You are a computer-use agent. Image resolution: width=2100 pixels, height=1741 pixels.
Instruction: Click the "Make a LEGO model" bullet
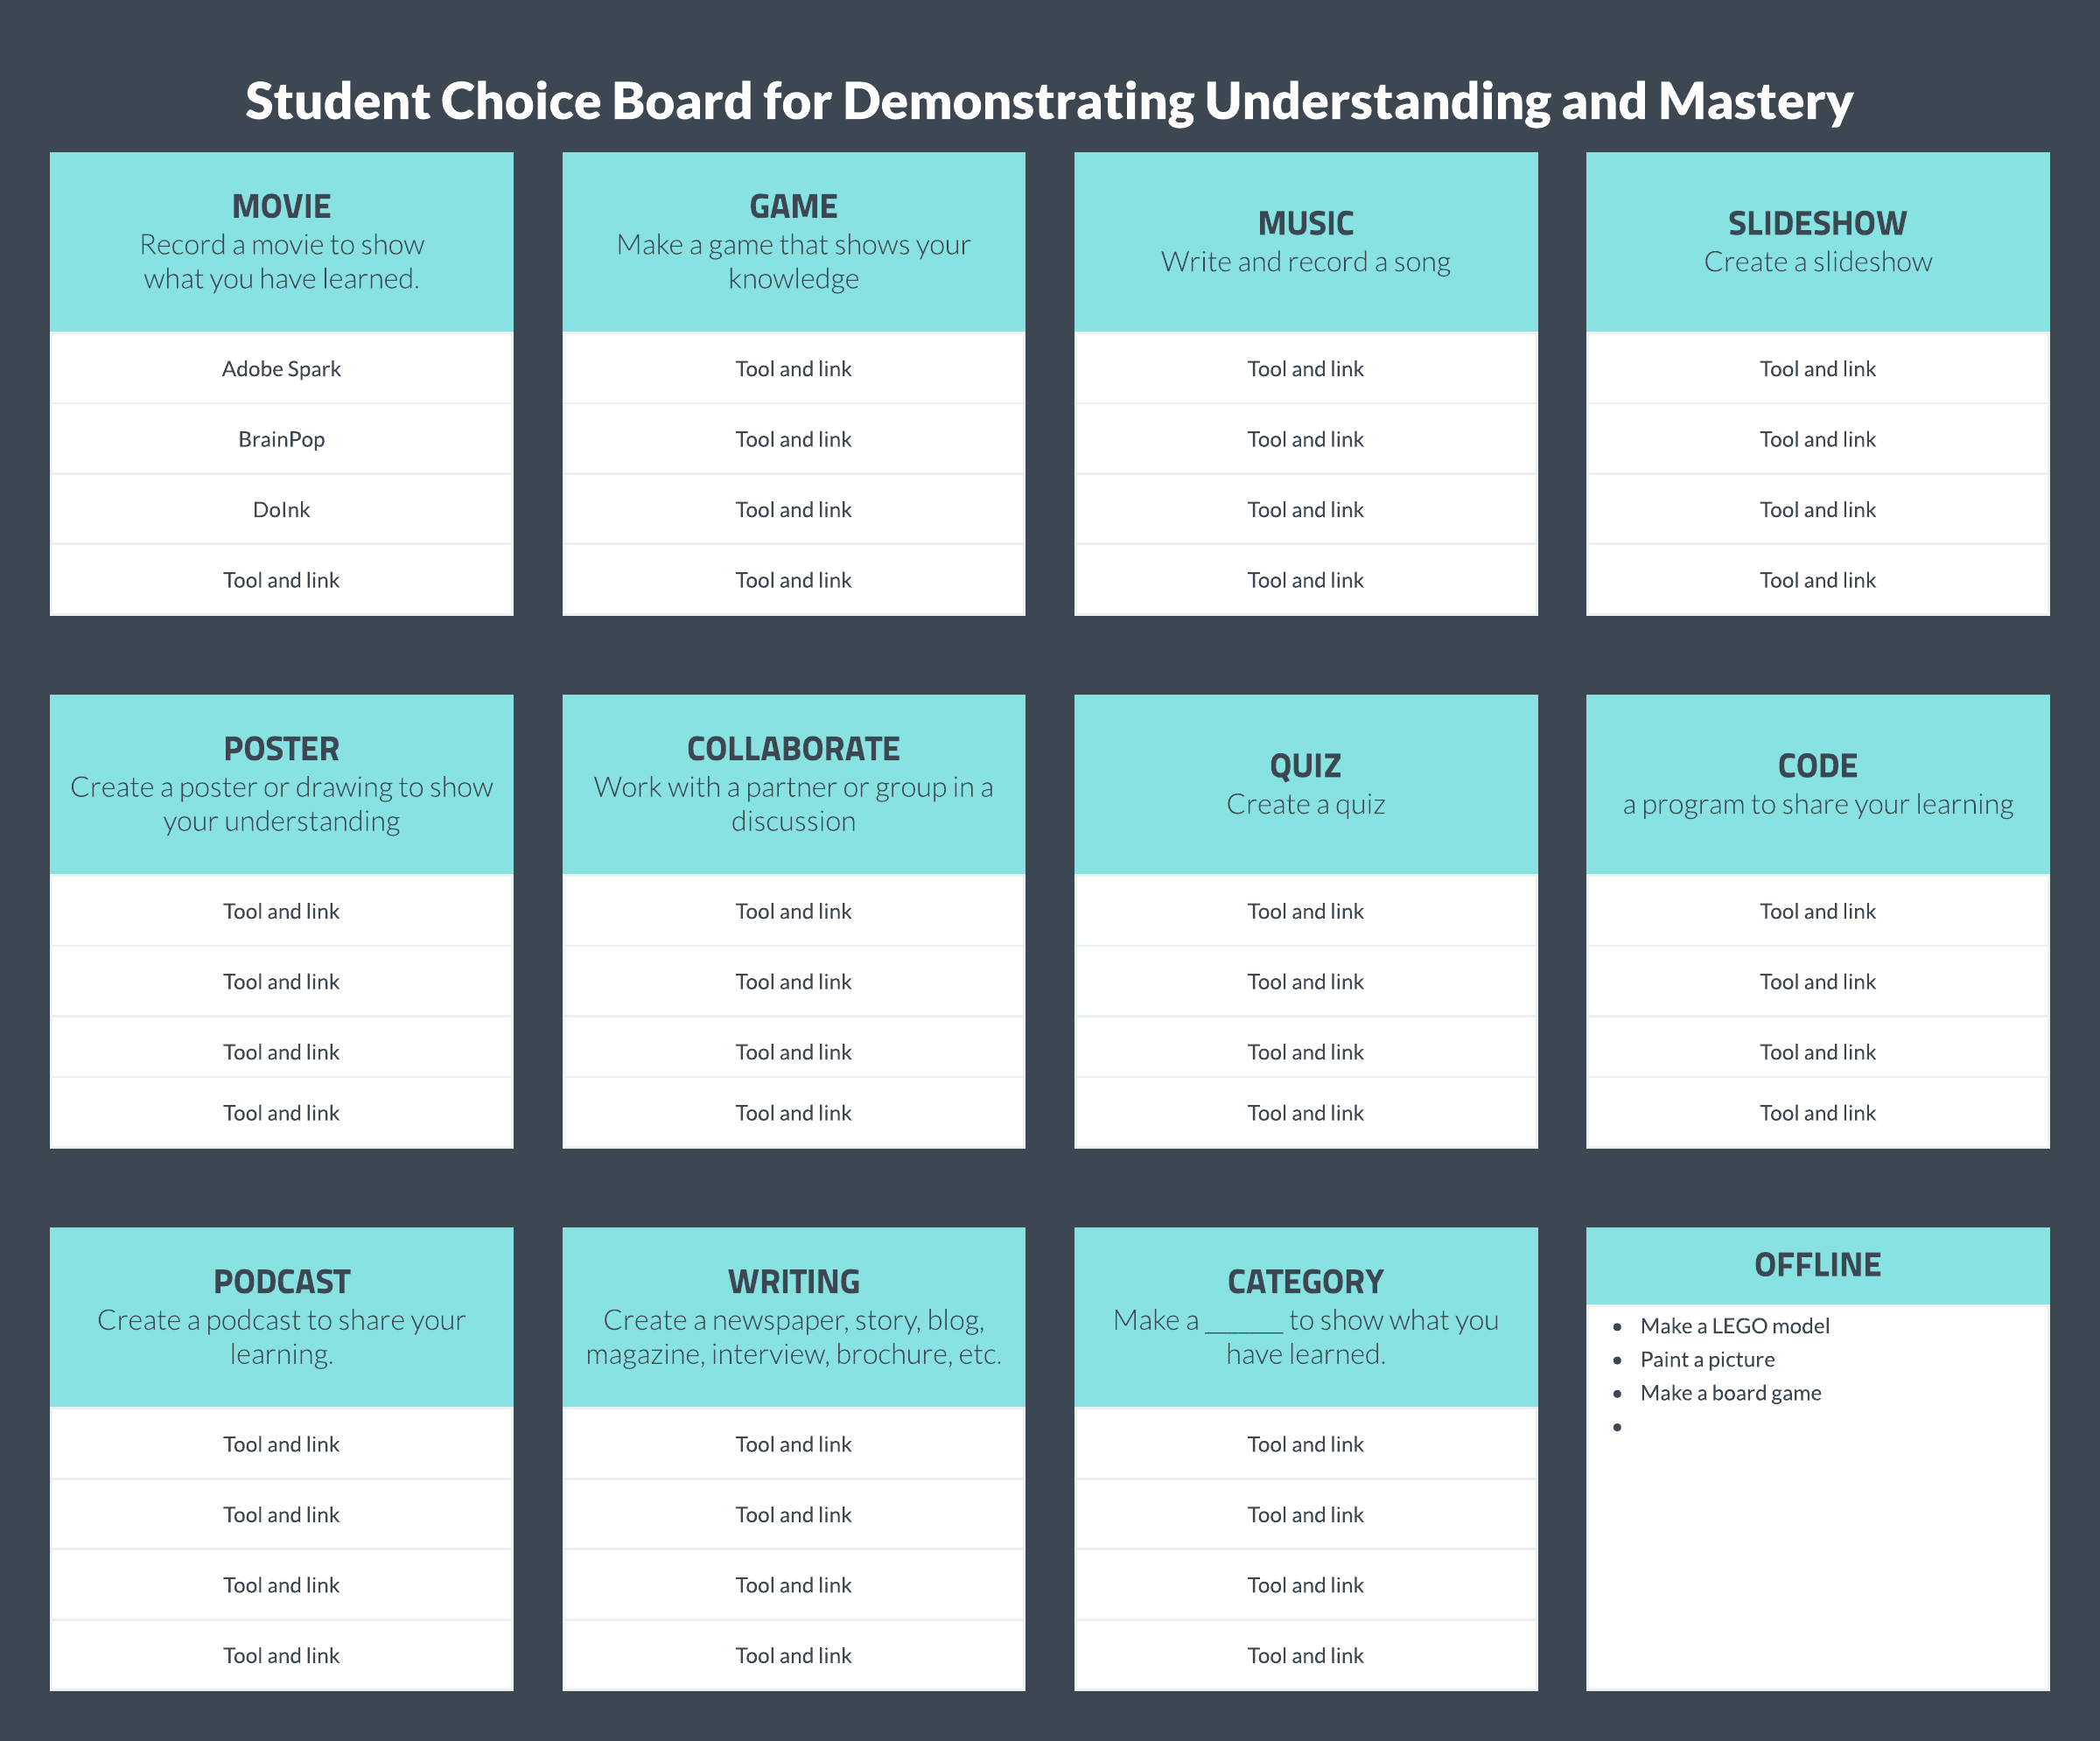(1734, 1326)
